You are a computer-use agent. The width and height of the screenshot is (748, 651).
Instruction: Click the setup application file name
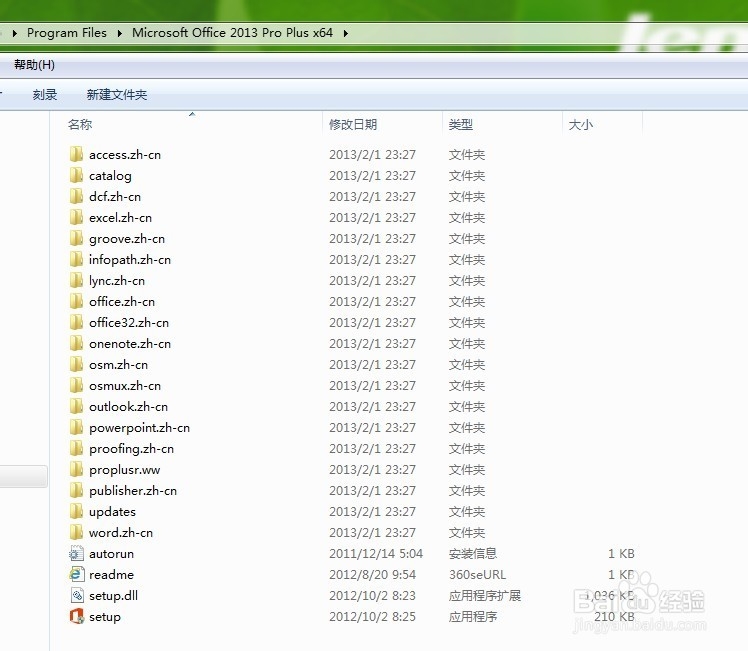click(x=105, y=617)
